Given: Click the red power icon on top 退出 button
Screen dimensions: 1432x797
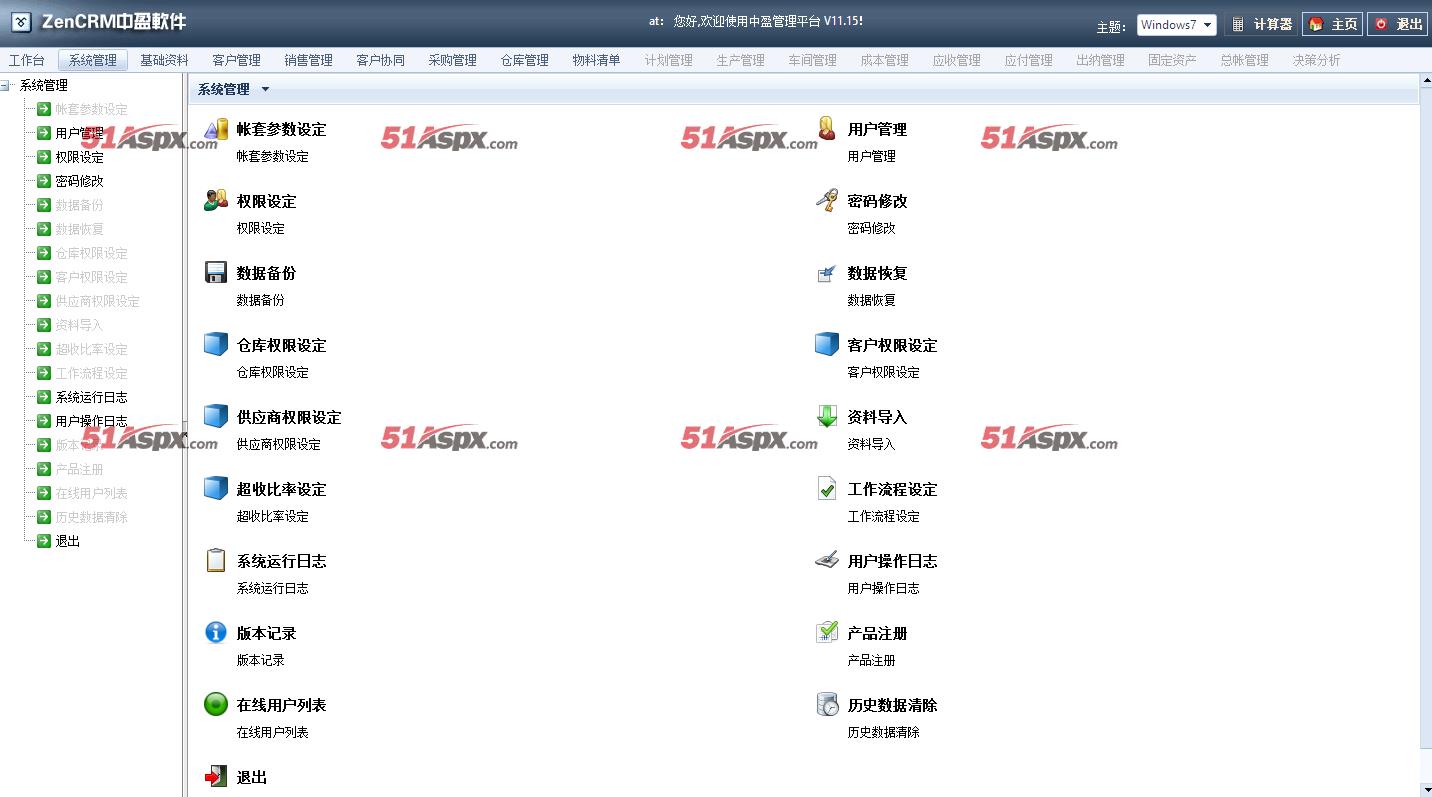Looking at the screenshot, I should click(1381, 24).
